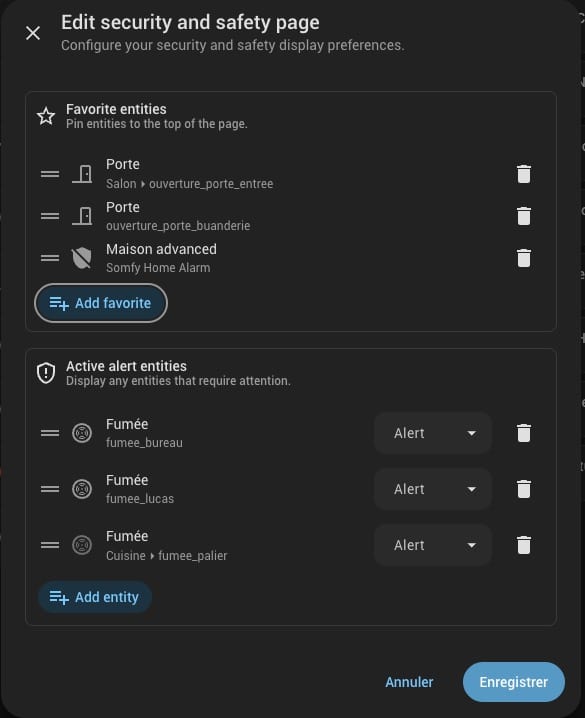
Task: Click the drag handle for Maison advanced
Action: (50, 258)
